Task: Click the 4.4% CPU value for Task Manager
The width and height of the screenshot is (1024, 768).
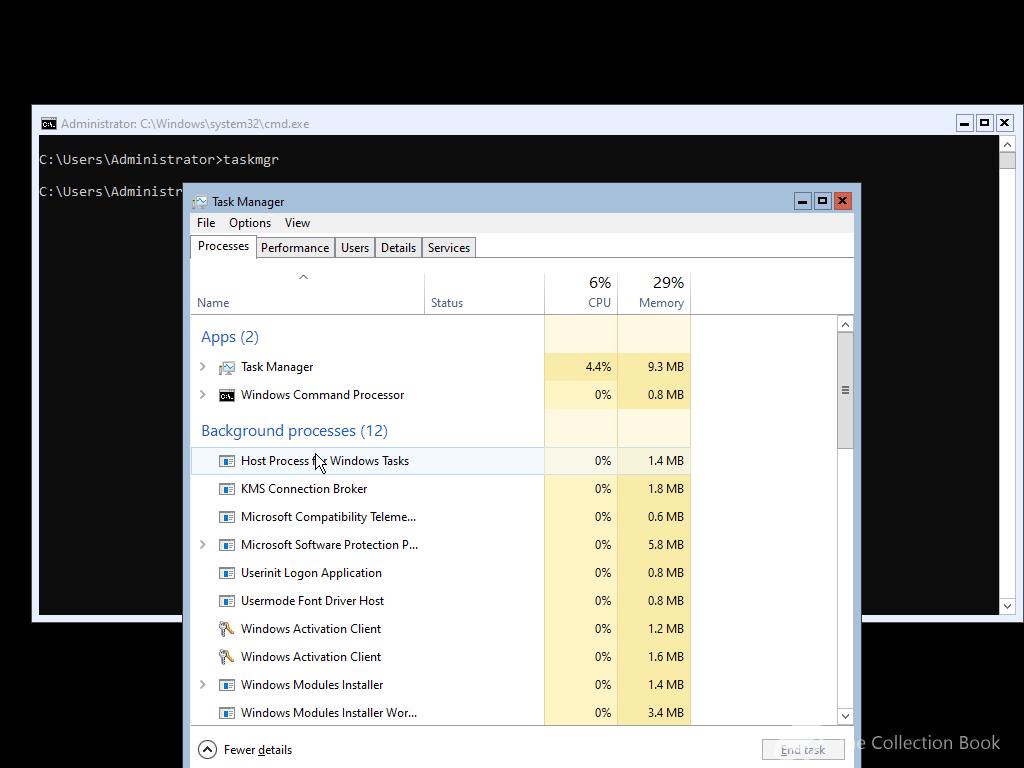Action: pos(598,367)
